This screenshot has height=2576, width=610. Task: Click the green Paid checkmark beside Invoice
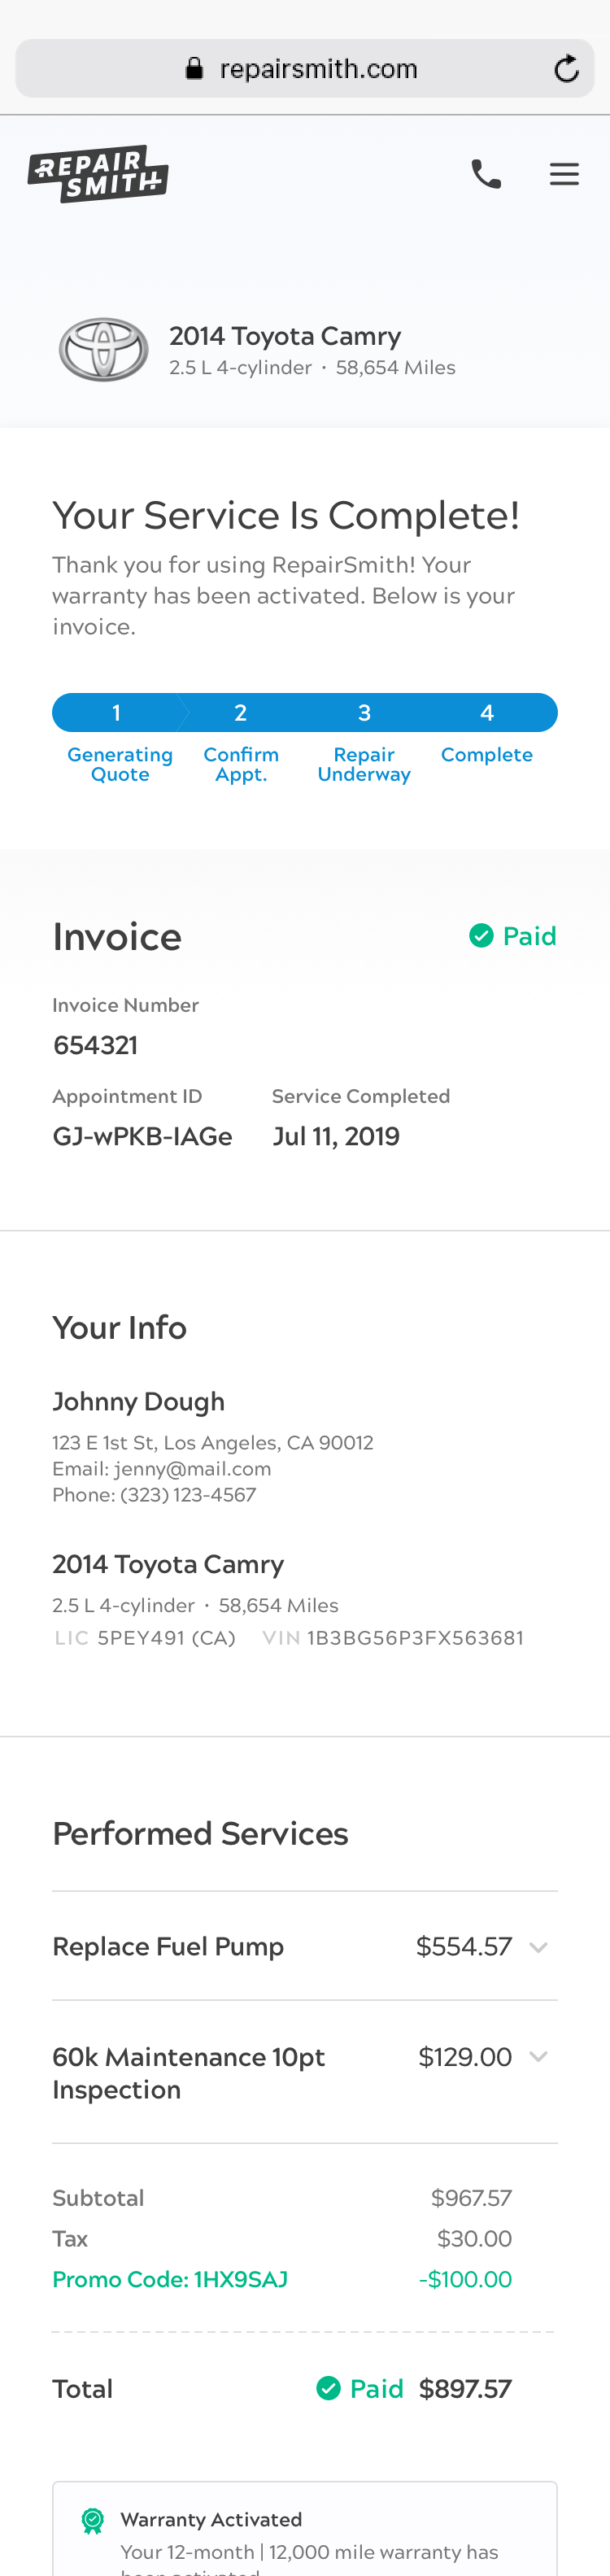pyautogui.click(x=481, y=936)
